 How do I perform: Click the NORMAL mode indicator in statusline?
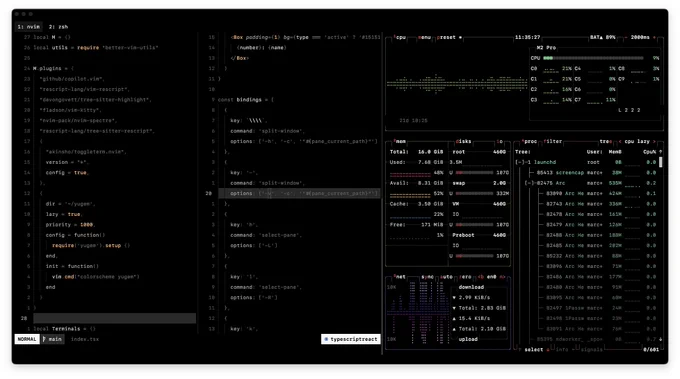(27, 339)
